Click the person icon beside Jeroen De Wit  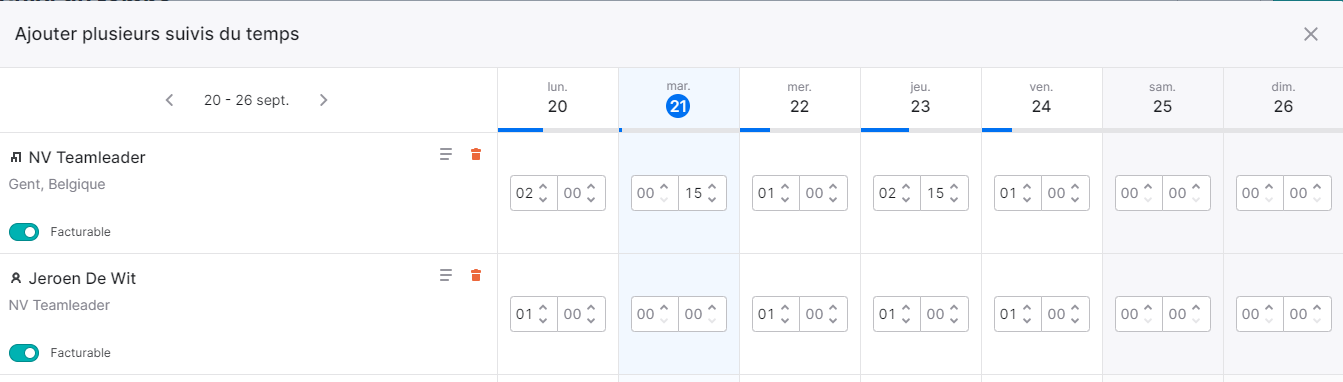click(x=16, y=279)
